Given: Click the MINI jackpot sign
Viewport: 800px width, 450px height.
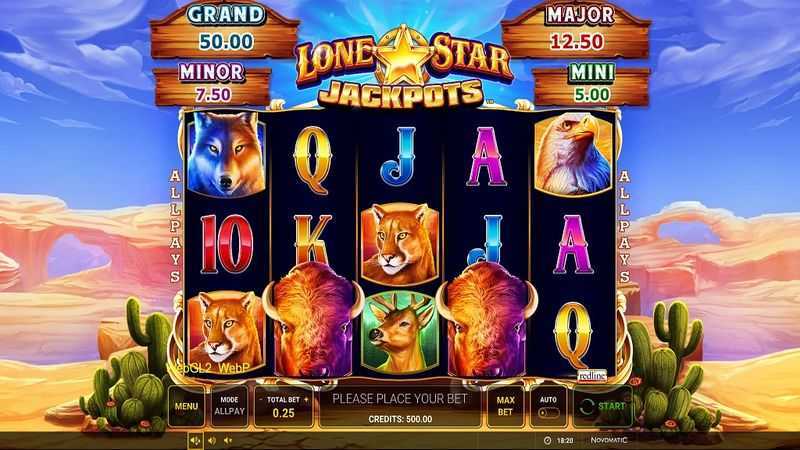Looking at the screenshot, I should click(592, 85).
